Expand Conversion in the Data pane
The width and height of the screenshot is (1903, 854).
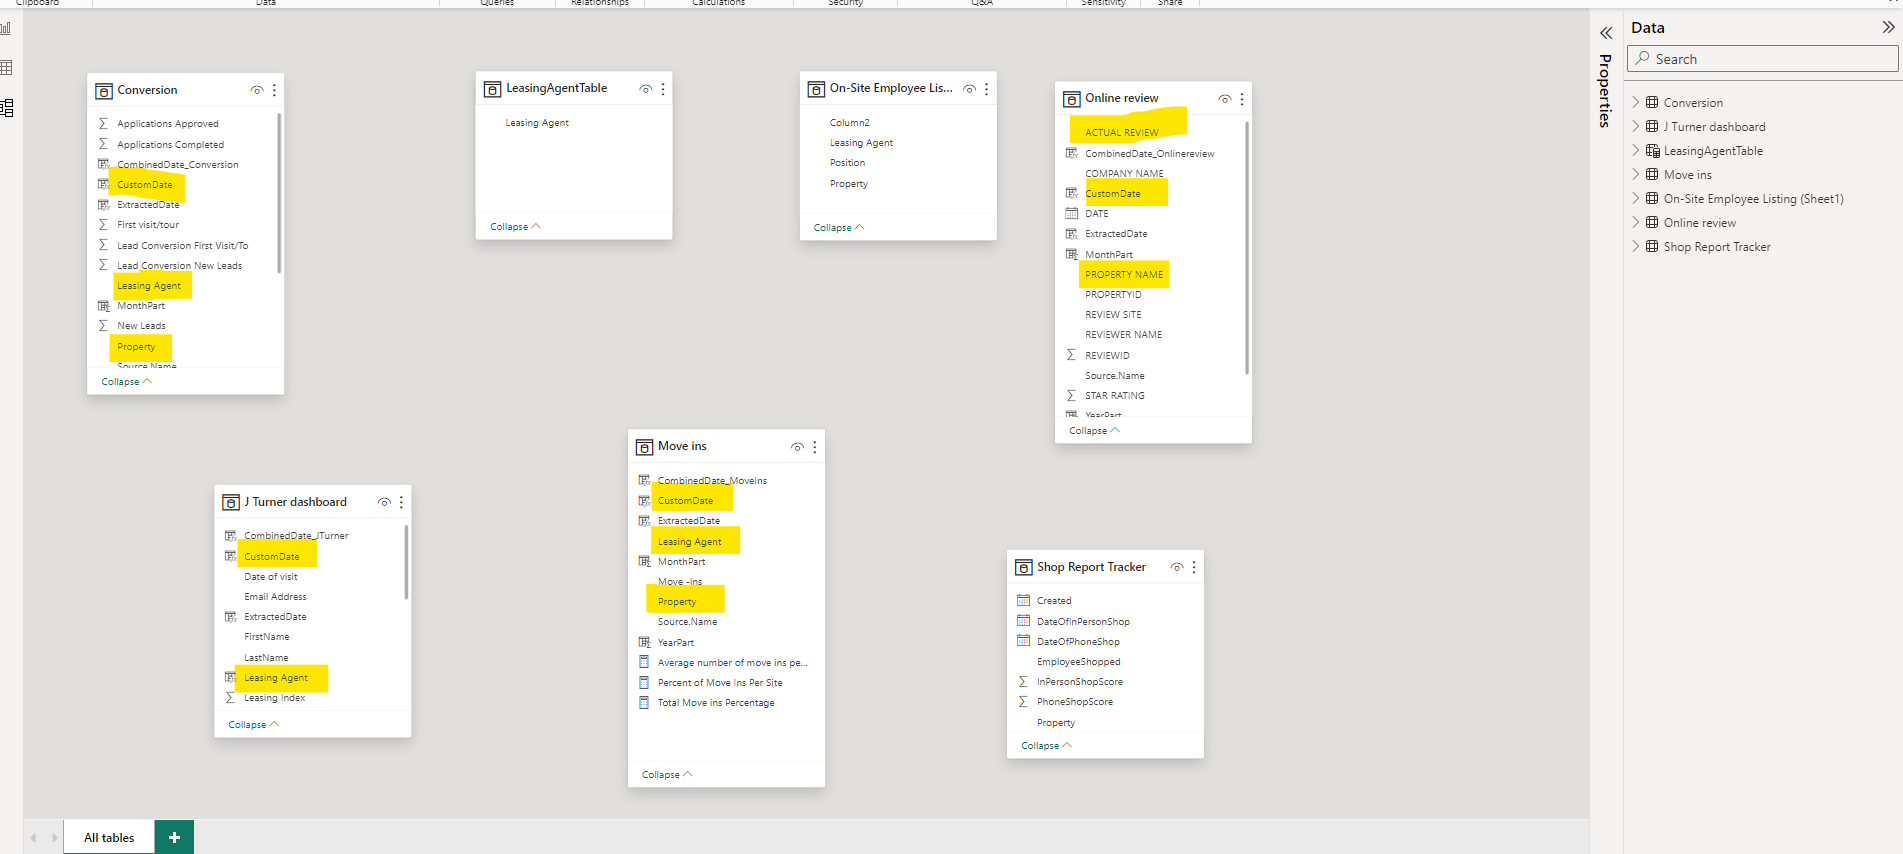[x=1636, y=102]
